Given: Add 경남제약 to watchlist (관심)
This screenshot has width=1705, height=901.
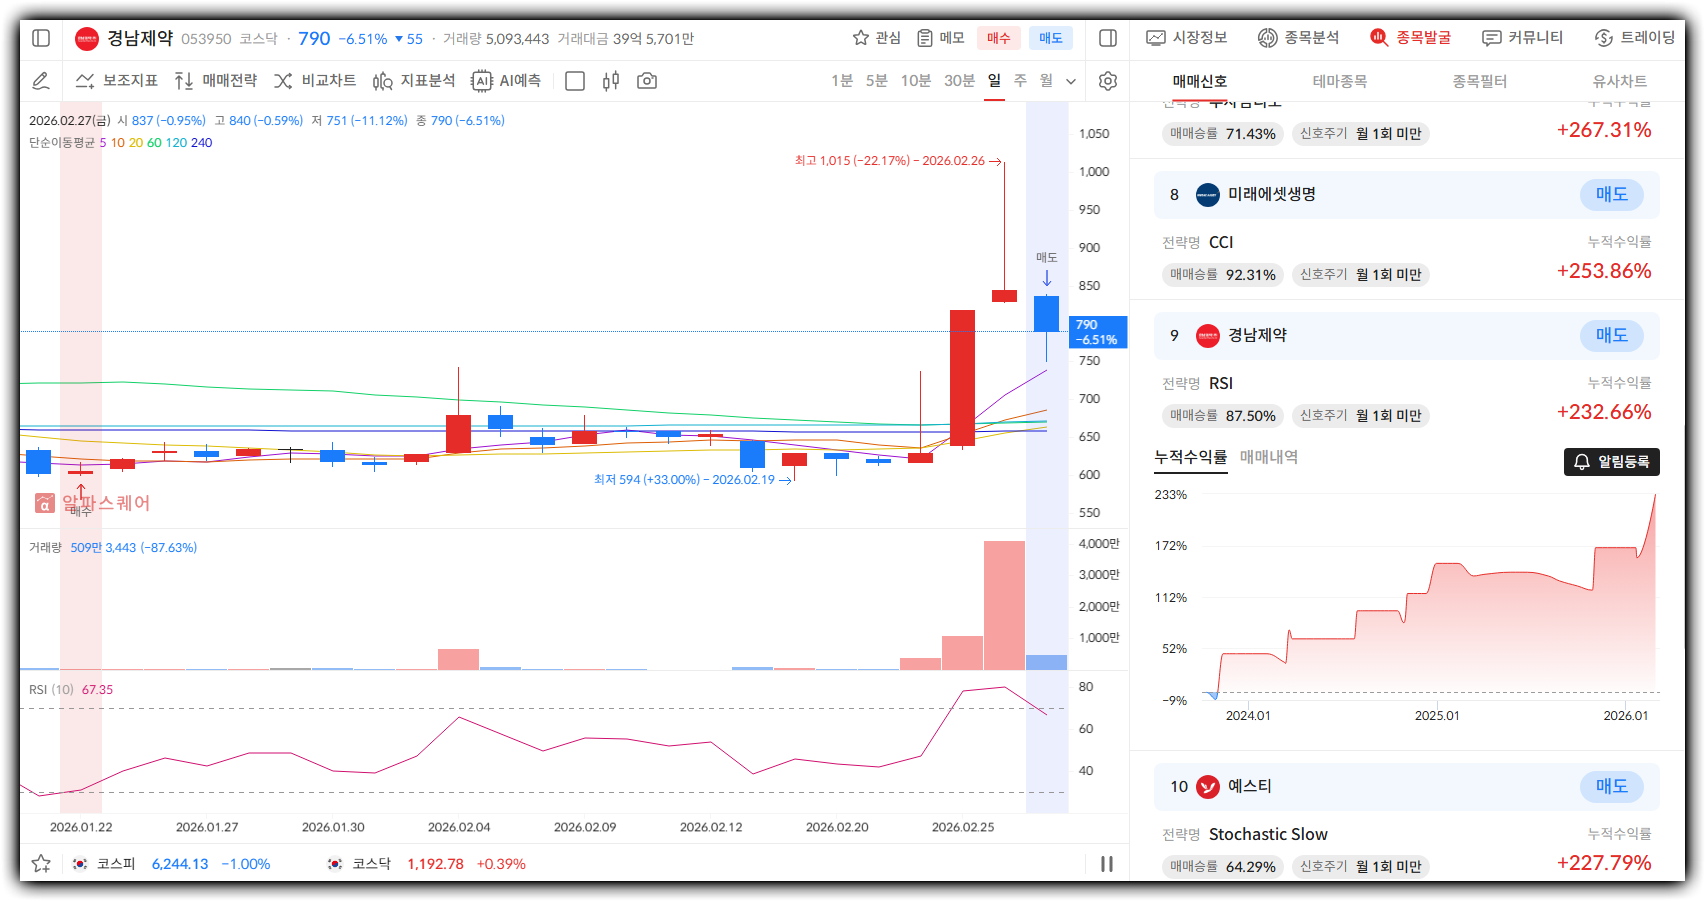Looking at the screenshot, I should click(876, 38).
